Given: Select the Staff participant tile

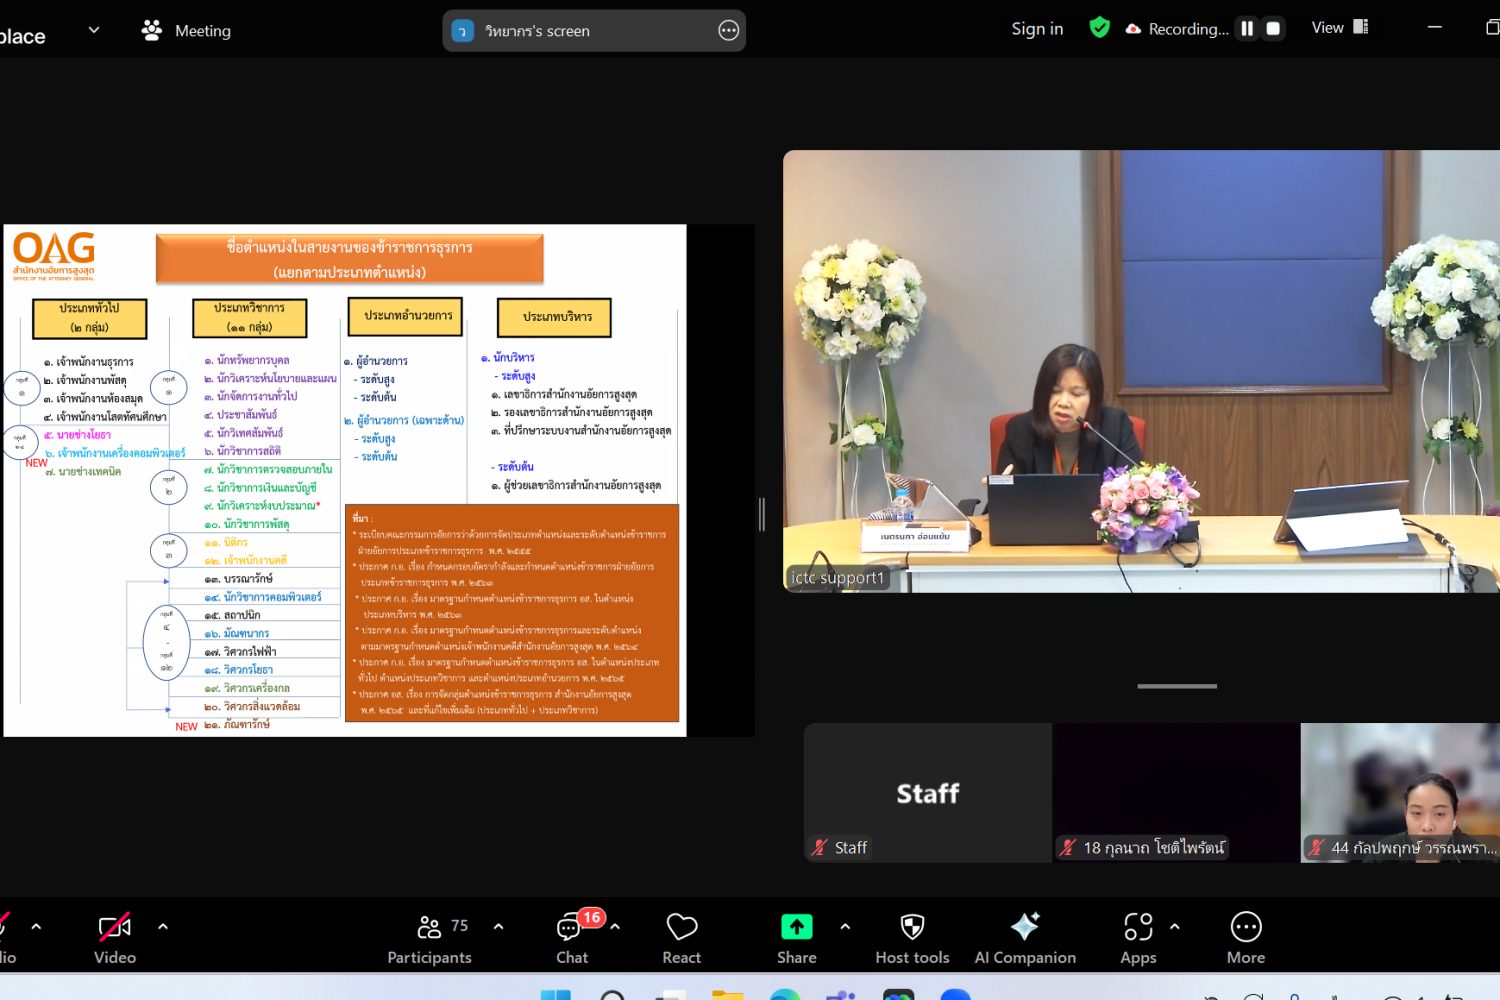Looking at the screenshot, I should tap(927, 793).
